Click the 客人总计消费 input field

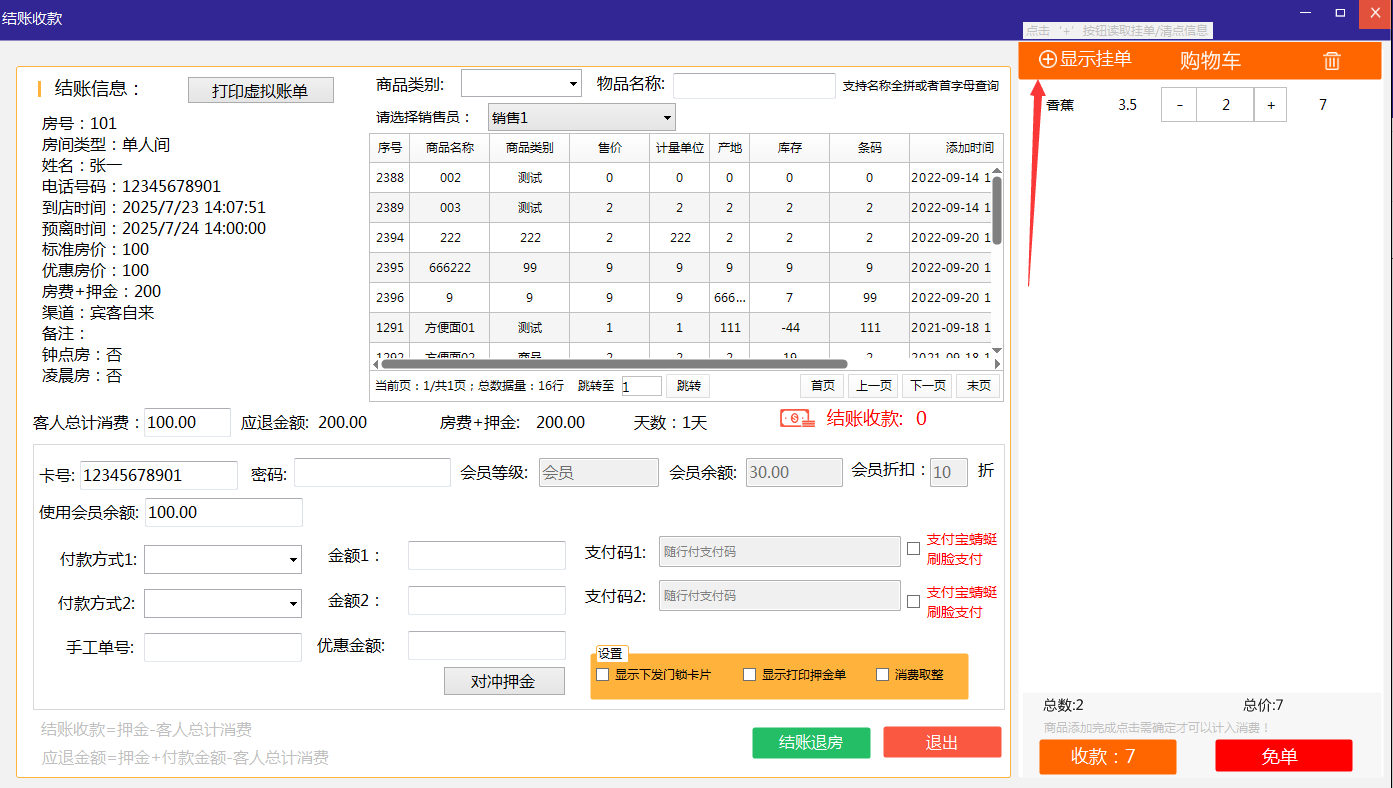pos(188,423)
